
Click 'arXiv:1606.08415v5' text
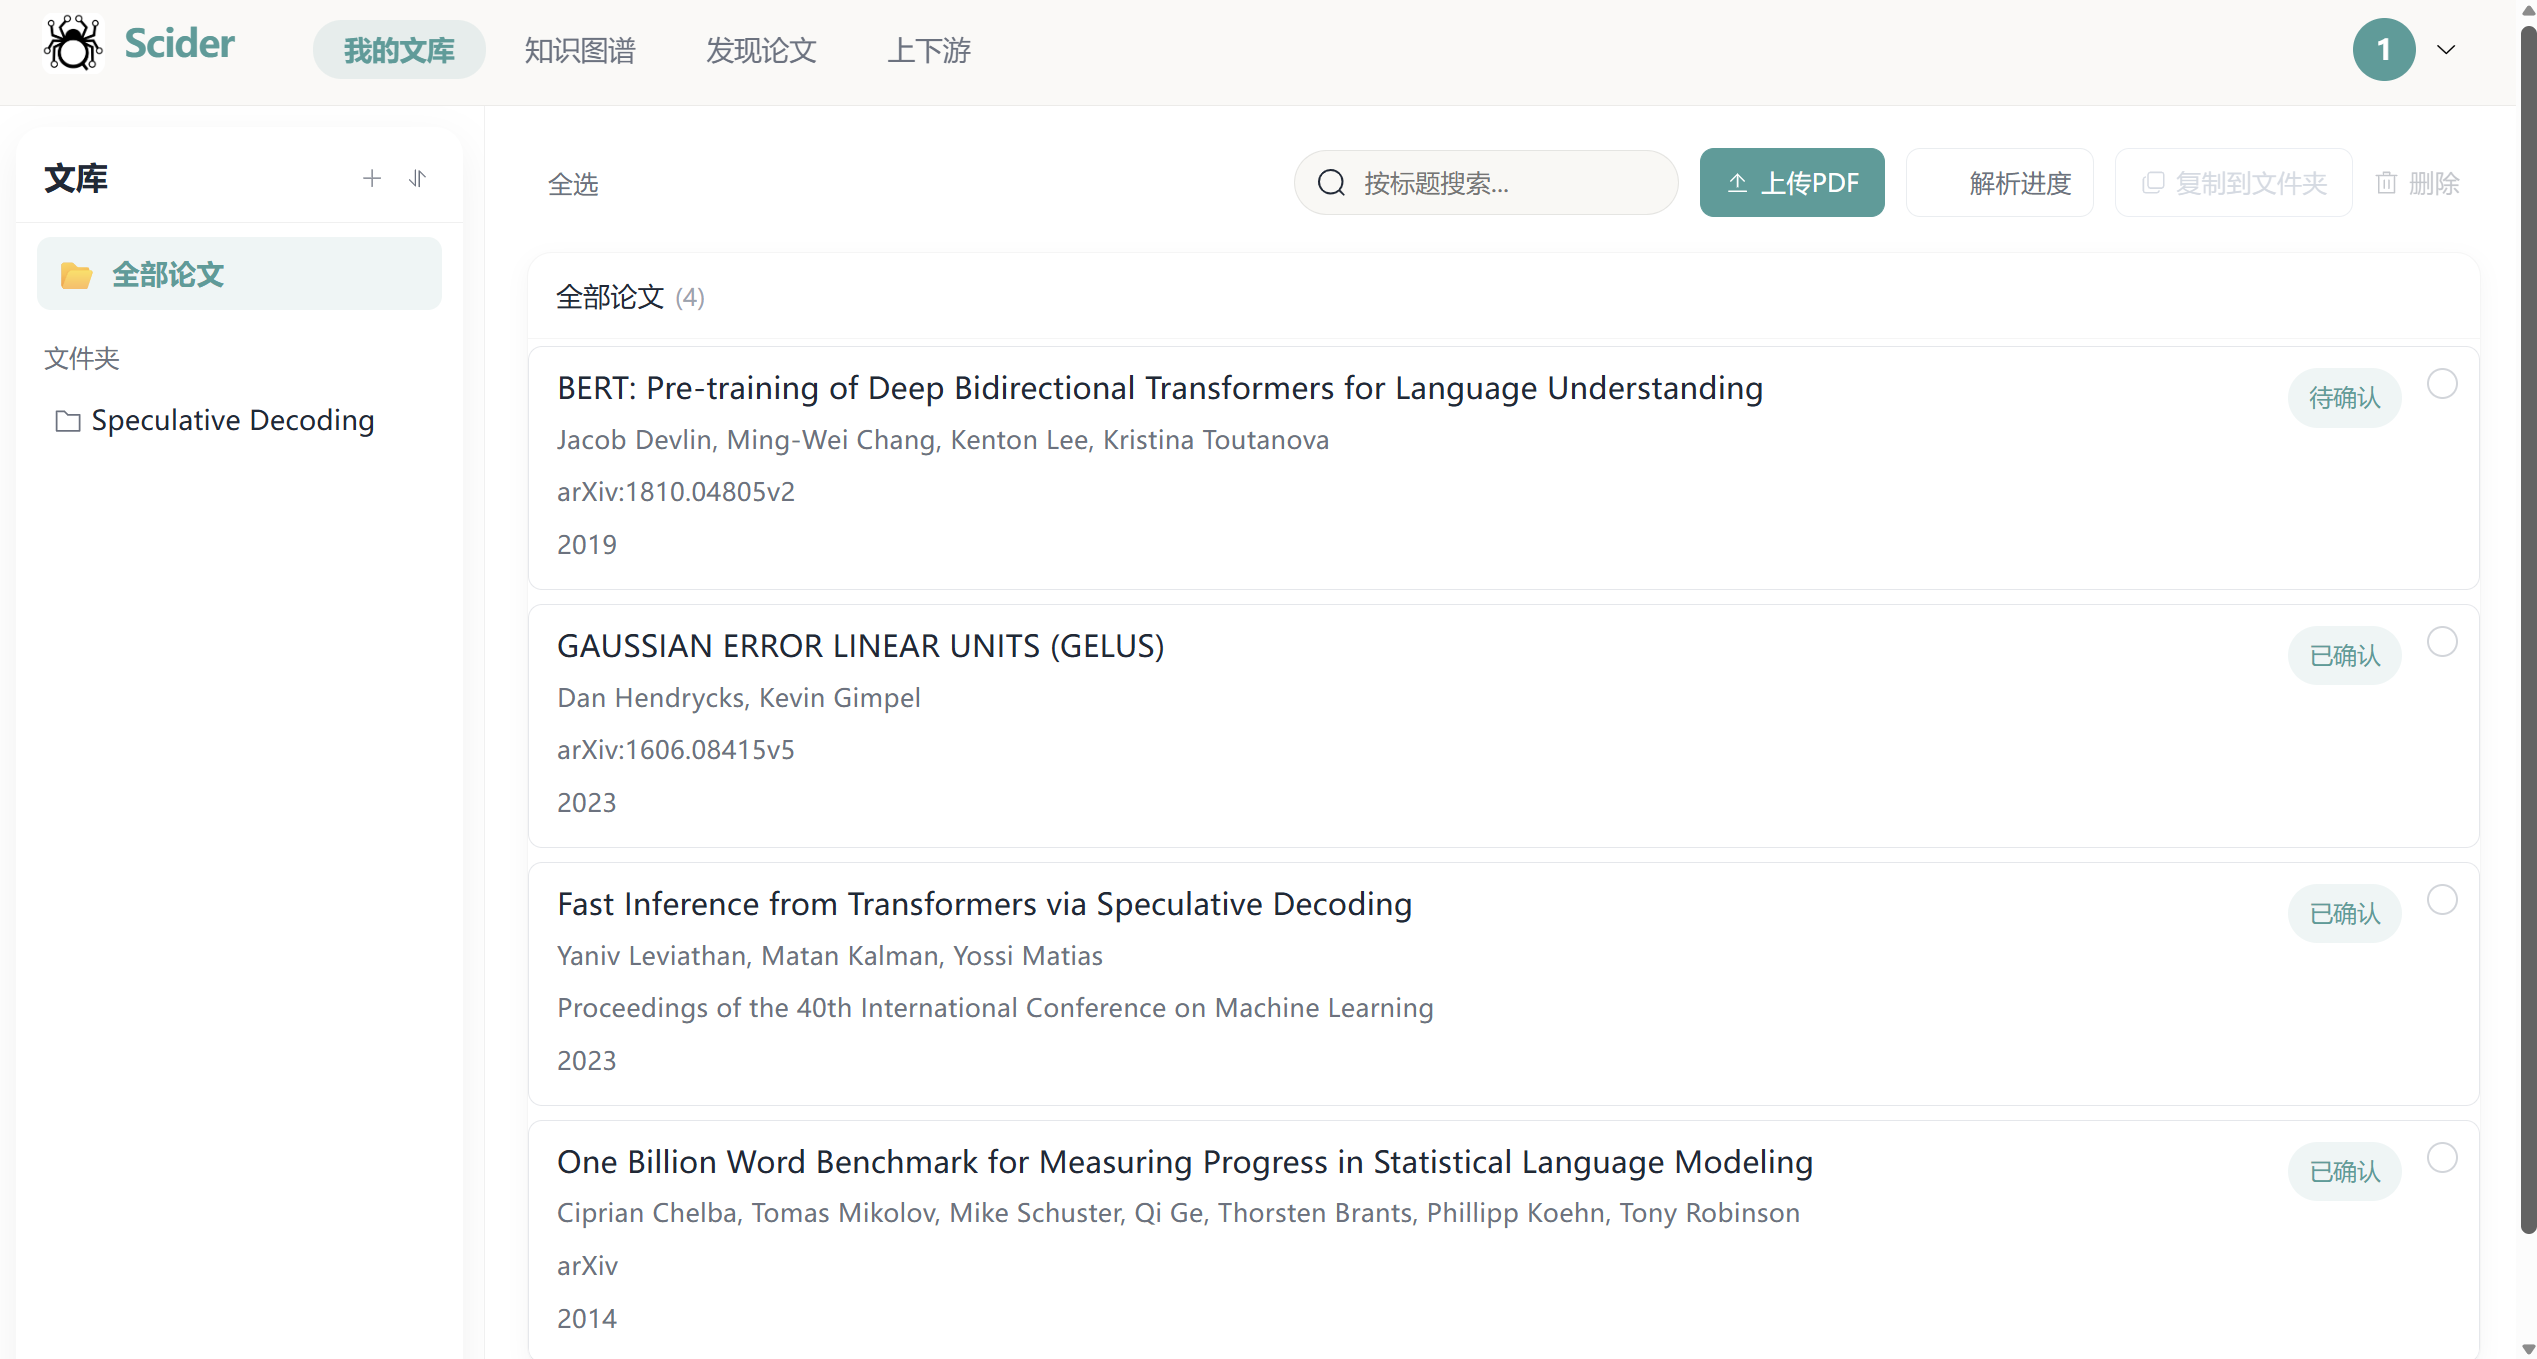676,750
